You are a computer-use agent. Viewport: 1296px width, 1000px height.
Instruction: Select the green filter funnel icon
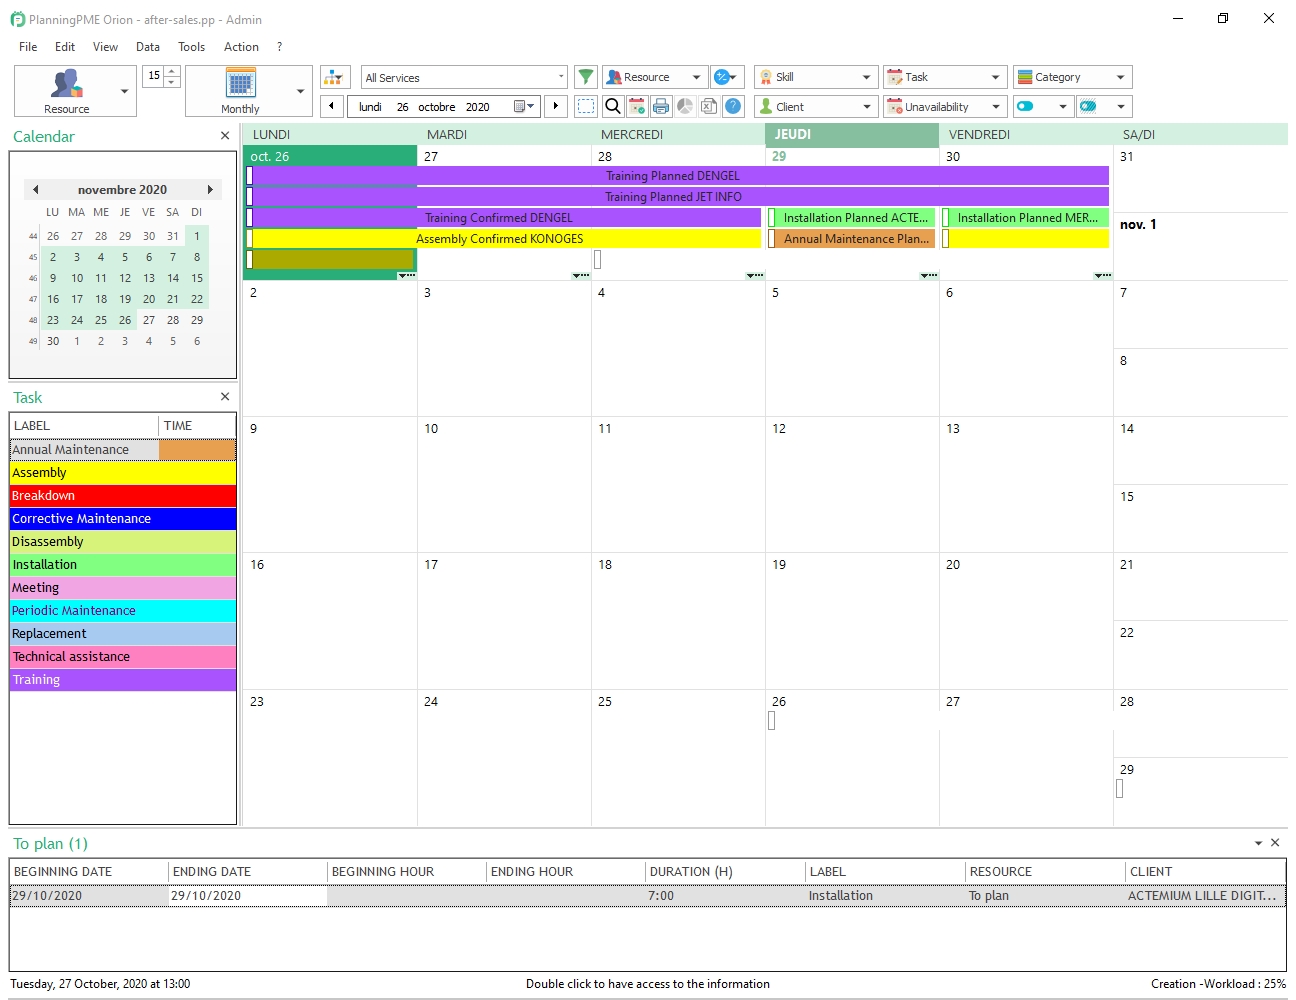tap(586, 77)
